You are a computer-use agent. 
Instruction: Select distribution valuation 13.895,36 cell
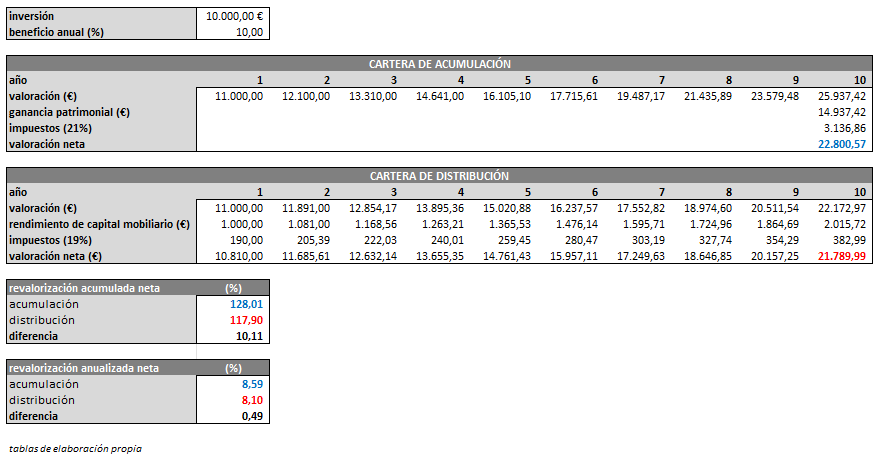440,208
